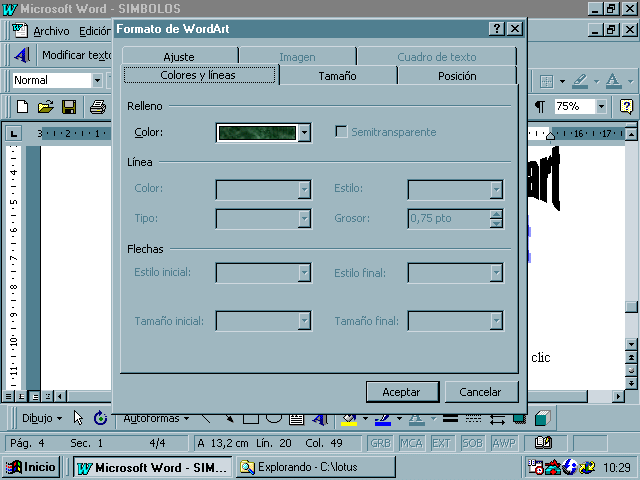Switch to the Ajuste tab
This screenshot has height=480, width=640.
point(179,57)
